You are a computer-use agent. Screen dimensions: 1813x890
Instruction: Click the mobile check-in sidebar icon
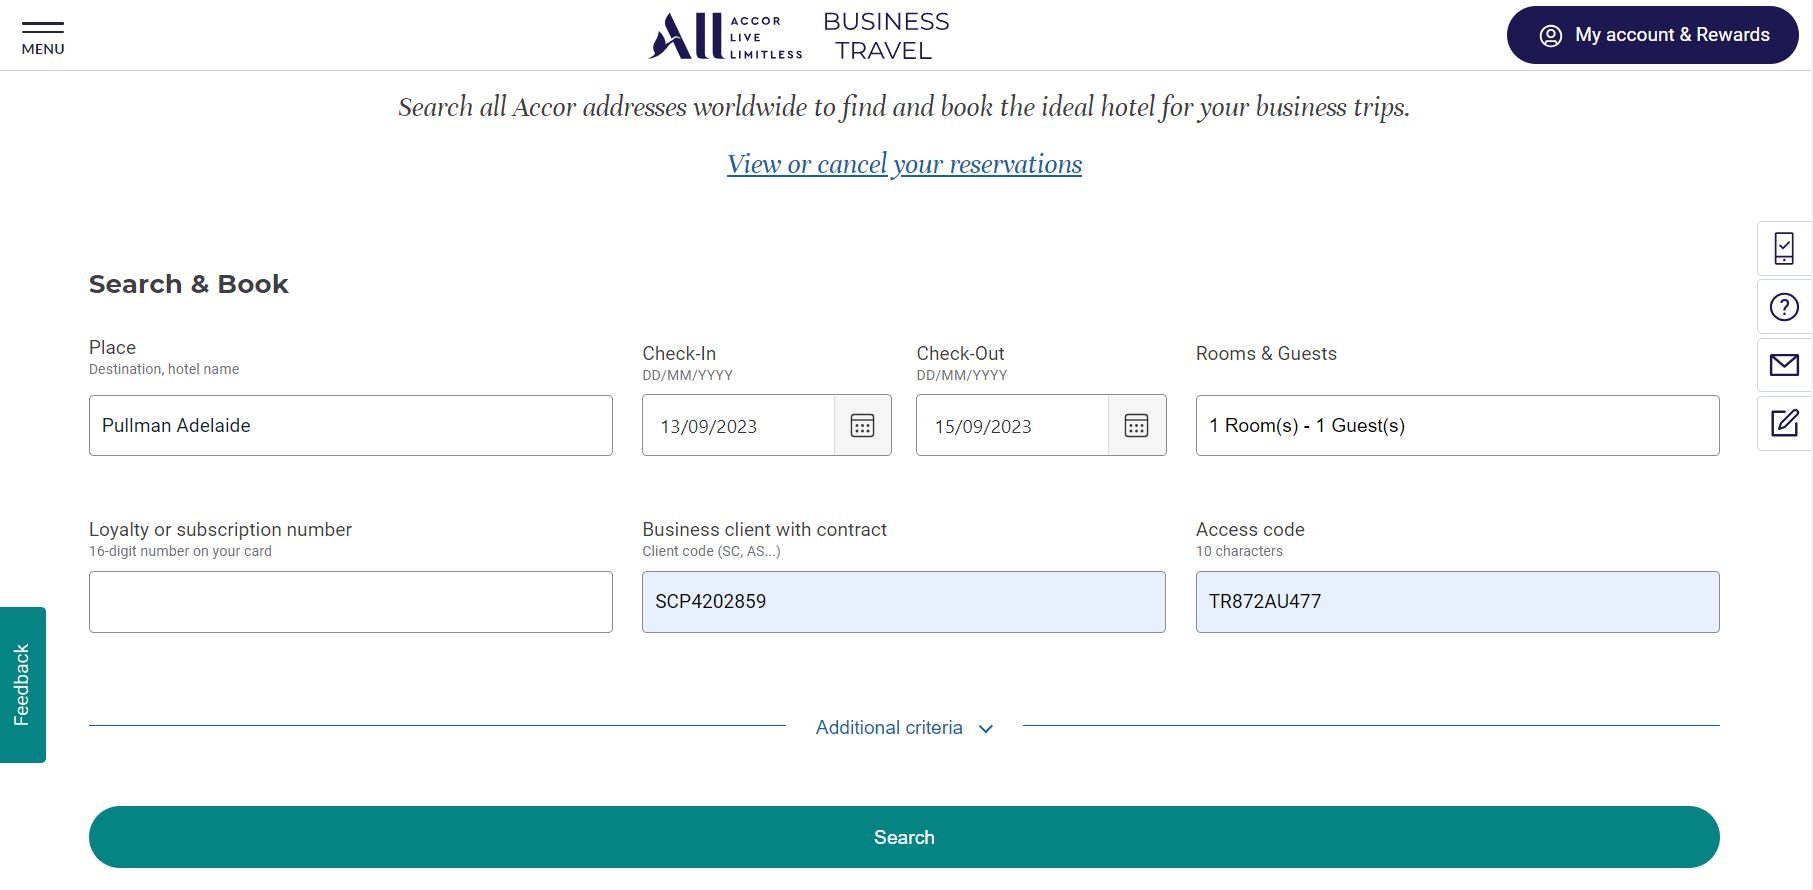point(1784,249)
